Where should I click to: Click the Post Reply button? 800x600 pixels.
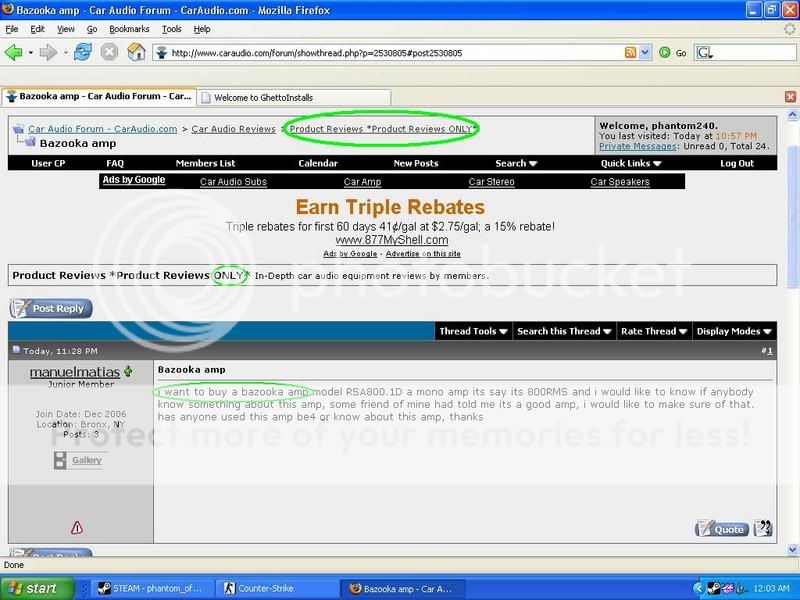coord(51,308)
